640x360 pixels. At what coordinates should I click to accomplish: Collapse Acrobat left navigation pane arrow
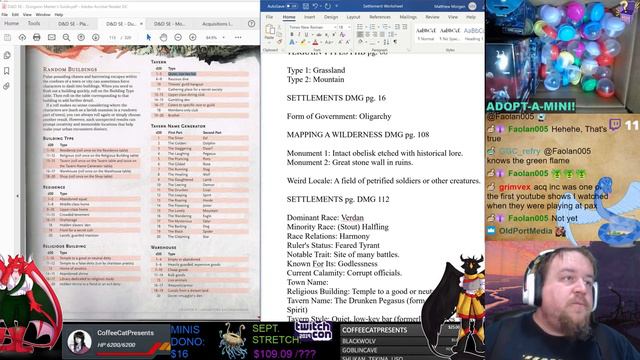coord(17,196)
